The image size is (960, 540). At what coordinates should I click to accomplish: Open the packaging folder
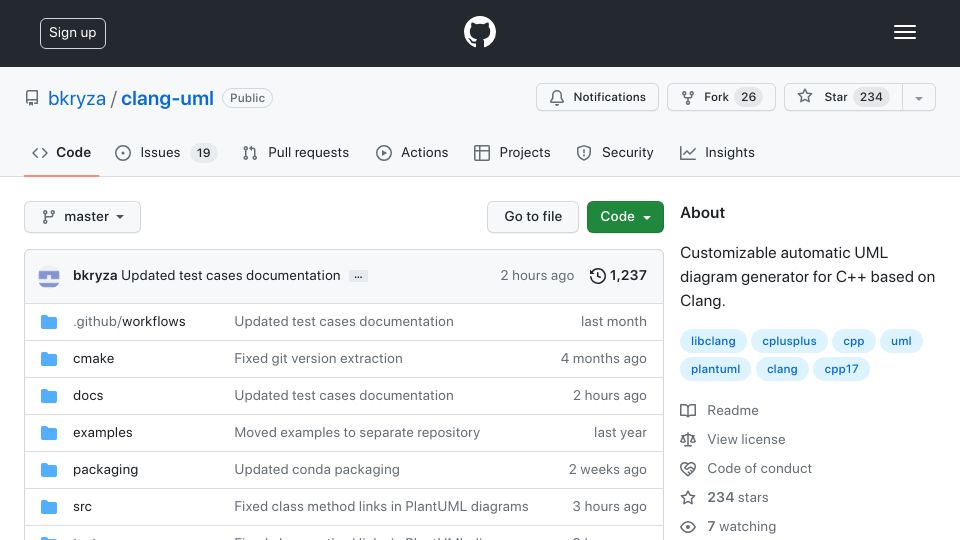105,470
